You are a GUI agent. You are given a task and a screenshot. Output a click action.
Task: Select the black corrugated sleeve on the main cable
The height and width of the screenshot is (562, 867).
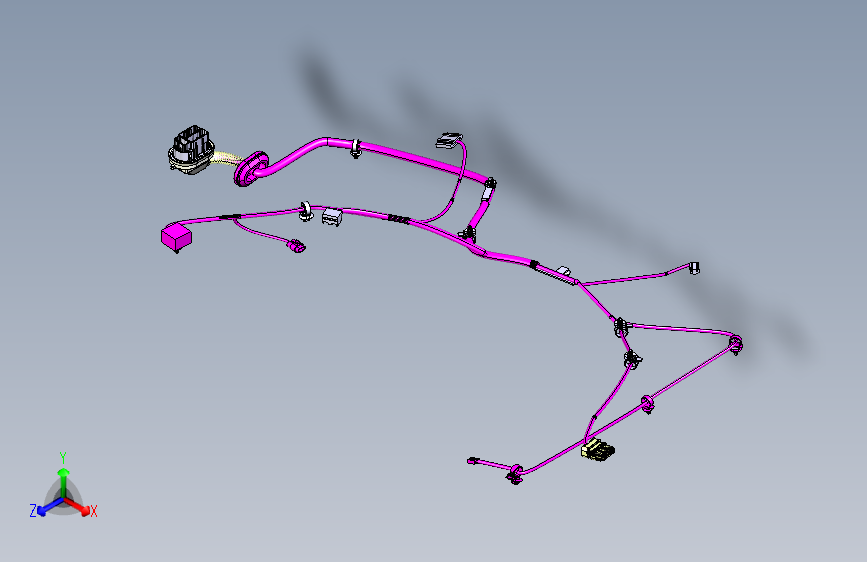click(x=399, y=219)
